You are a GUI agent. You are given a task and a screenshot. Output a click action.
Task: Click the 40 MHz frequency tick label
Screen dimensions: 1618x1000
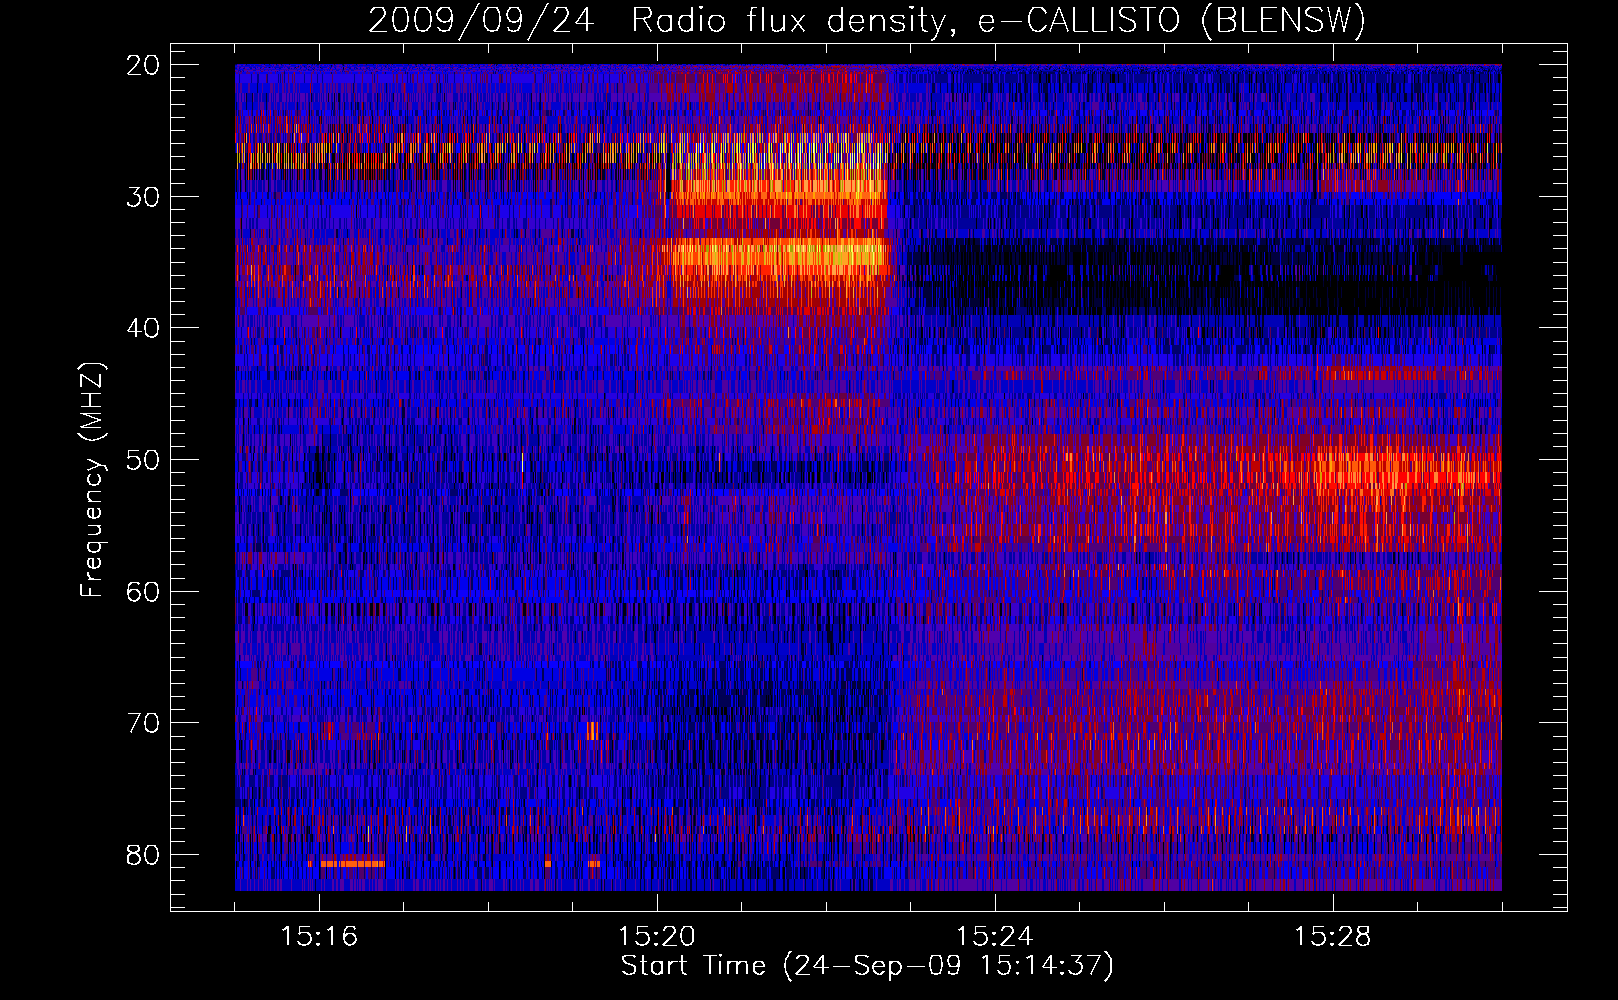143,328
